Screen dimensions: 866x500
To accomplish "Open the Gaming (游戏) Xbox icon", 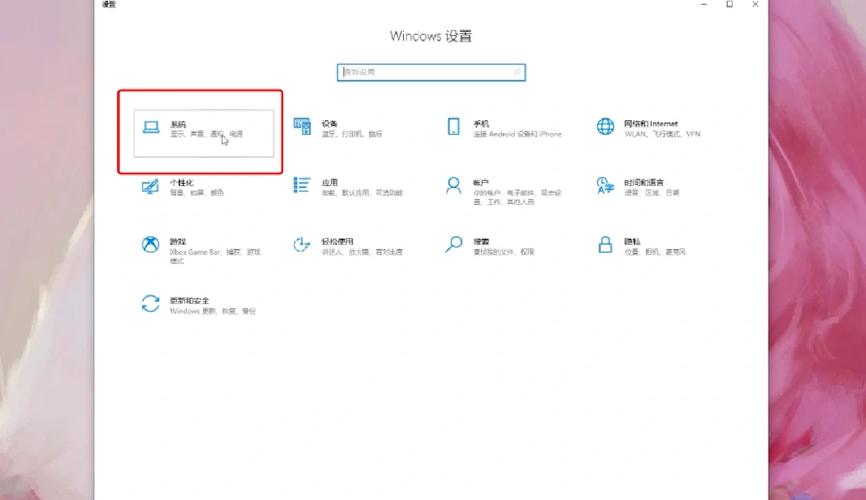I will [150, 244].
